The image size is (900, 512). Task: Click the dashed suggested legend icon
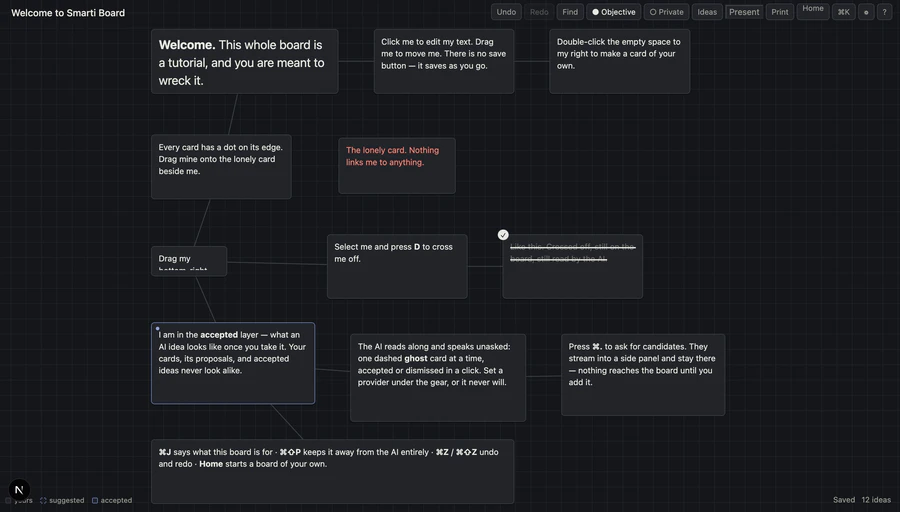(43, 501)
